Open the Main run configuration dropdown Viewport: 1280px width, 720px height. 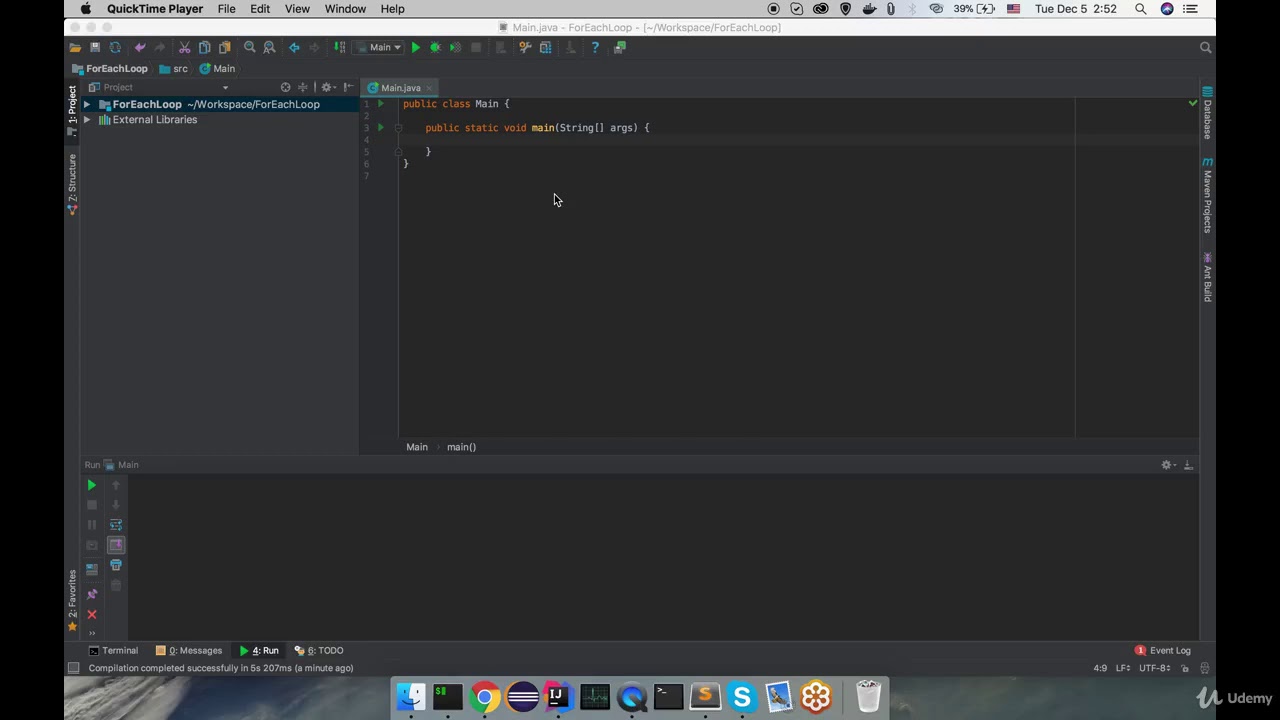coord(381,47)
